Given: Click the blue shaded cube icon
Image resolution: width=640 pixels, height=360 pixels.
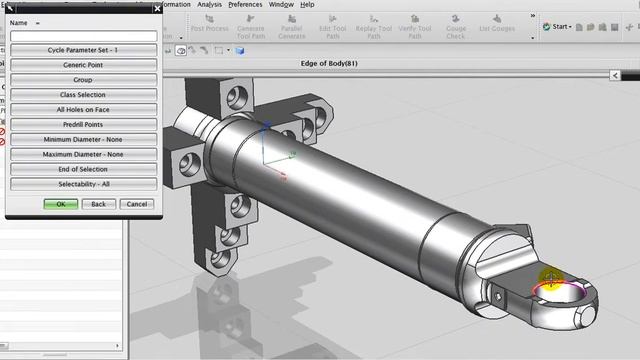Looking at the screenshot, I should (x=240, y=51).
